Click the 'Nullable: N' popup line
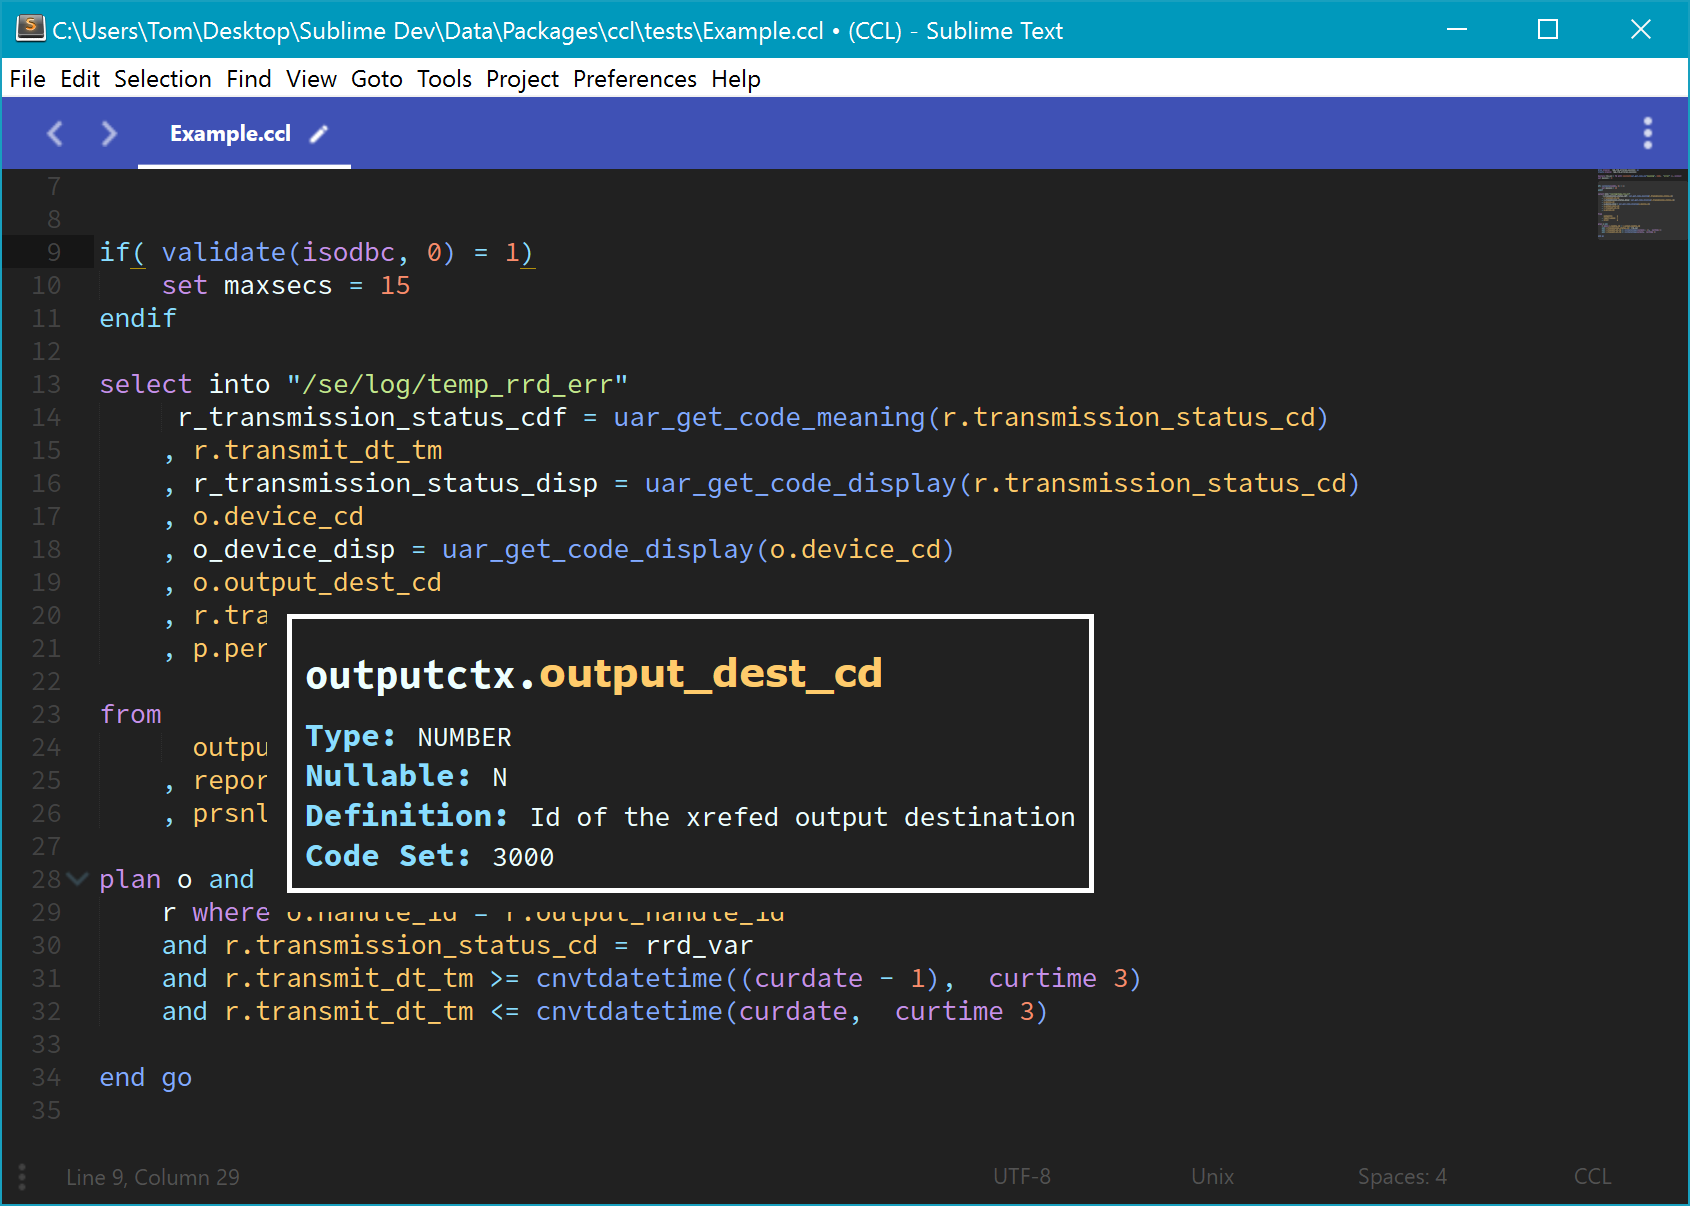 pyautogui.click(x=406, y=777)
